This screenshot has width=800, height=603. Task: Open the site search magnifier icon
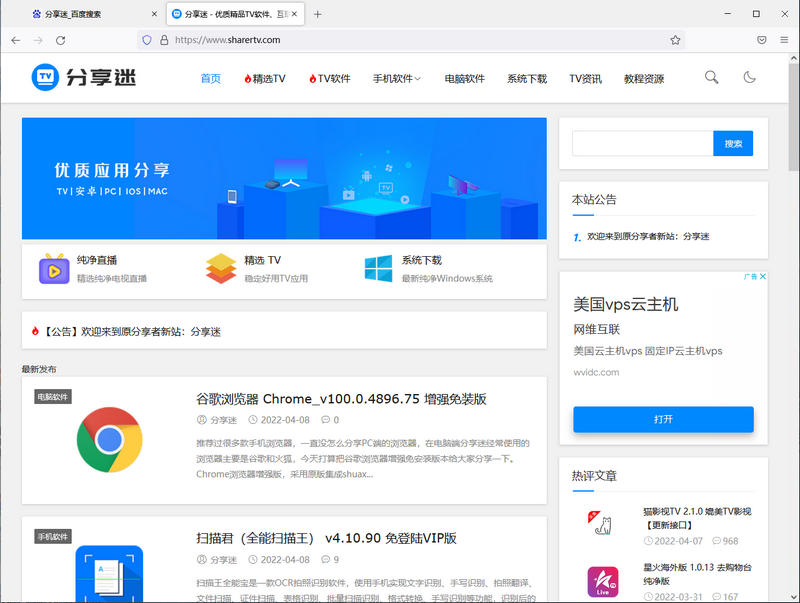[x=711, y=77]
